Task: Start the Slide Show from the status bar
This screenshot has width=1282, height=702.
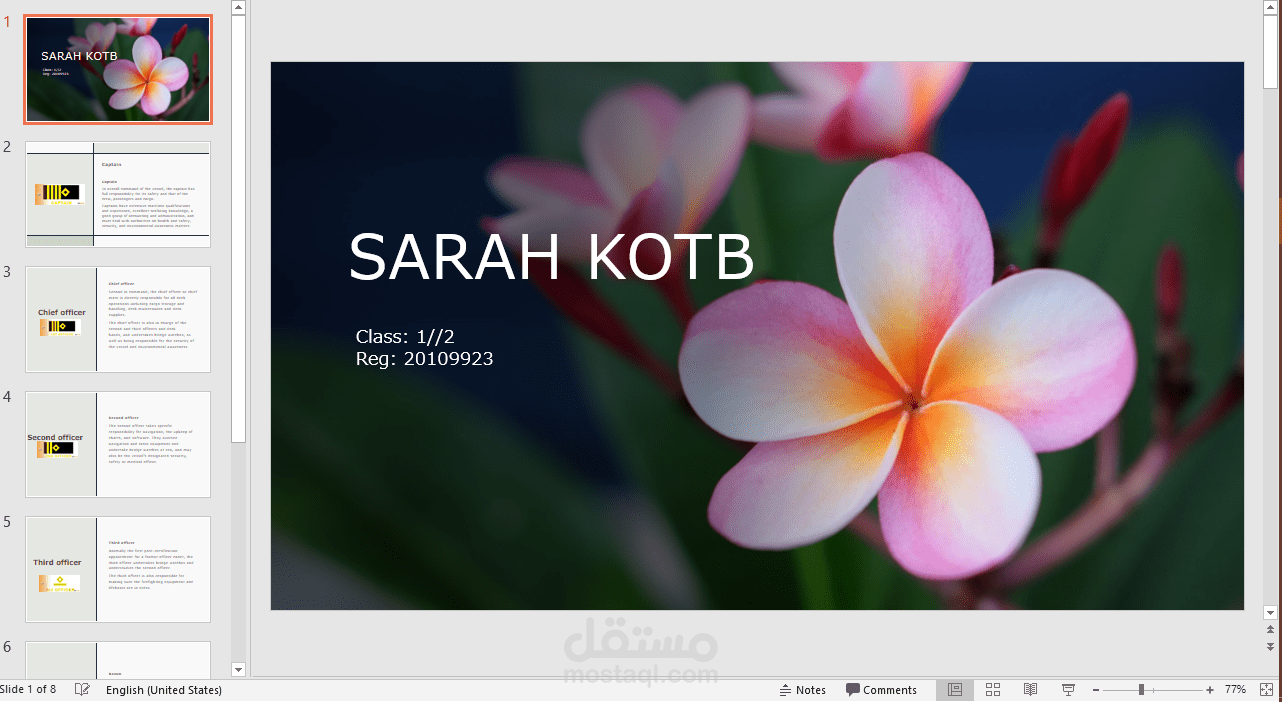Action: 1068,690
